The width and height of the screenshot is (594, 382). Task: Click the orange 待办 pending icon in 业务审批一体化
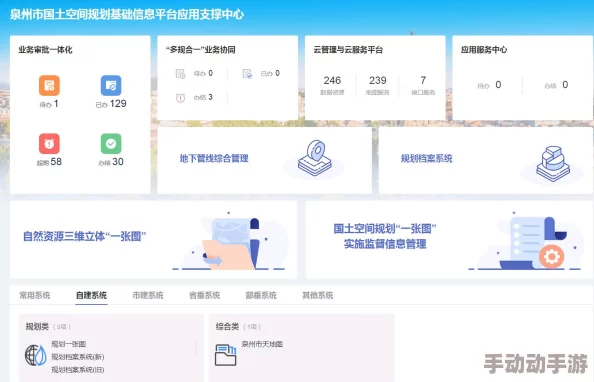click(x=49, y=85)
